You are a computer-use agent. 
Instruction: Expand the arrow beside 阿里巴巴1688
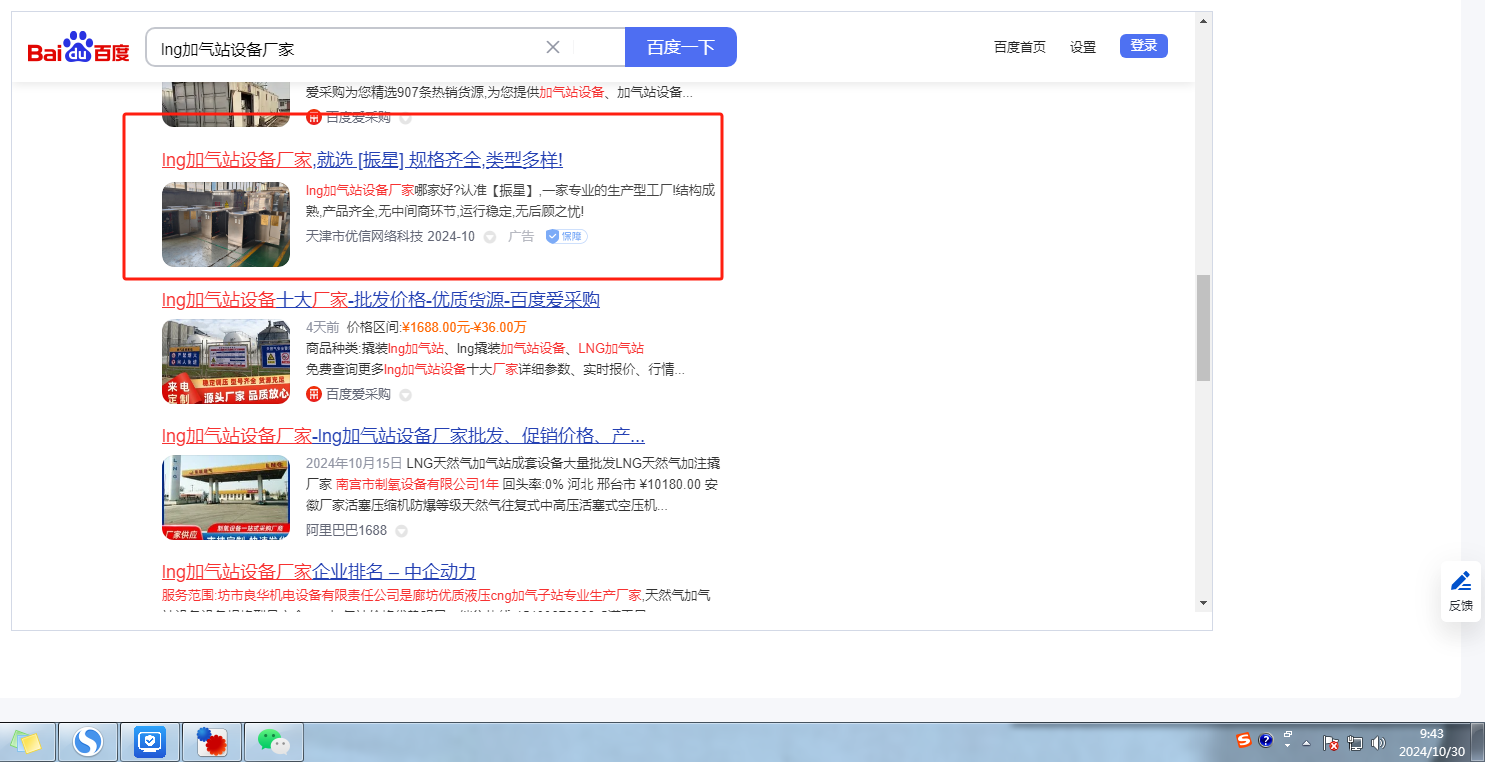tap(401, 531)
